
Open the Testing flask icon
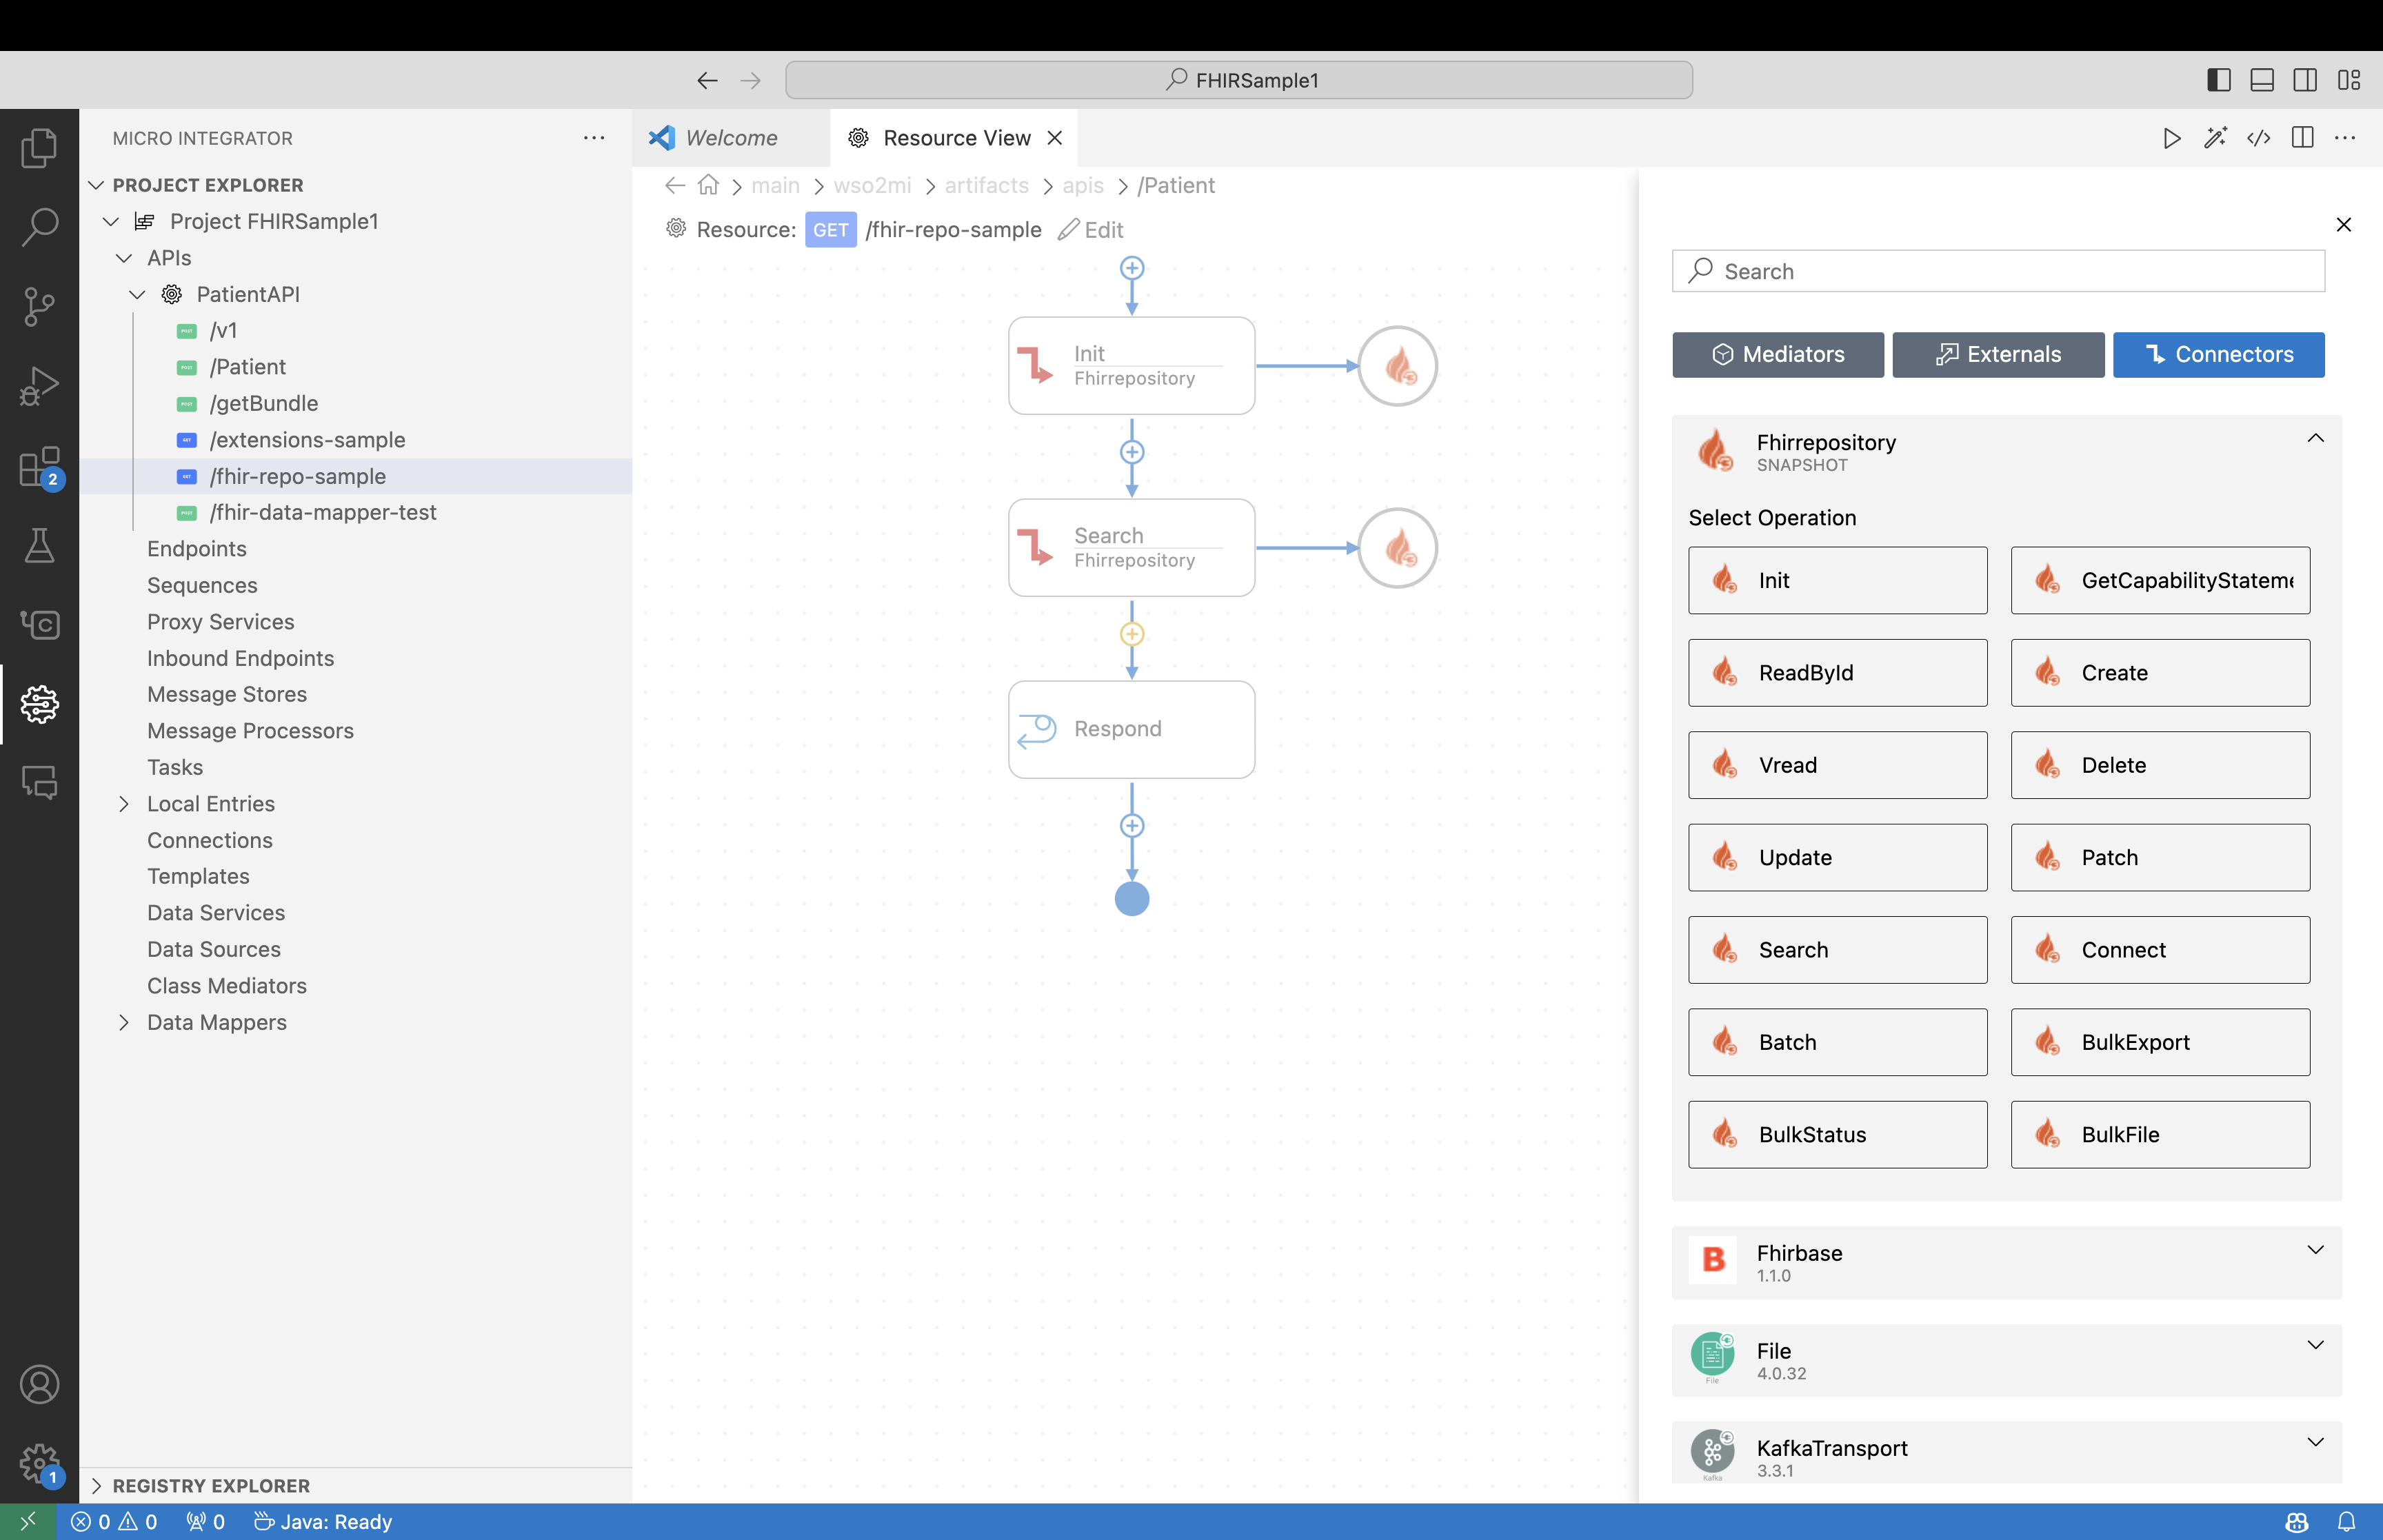(39, 545)
